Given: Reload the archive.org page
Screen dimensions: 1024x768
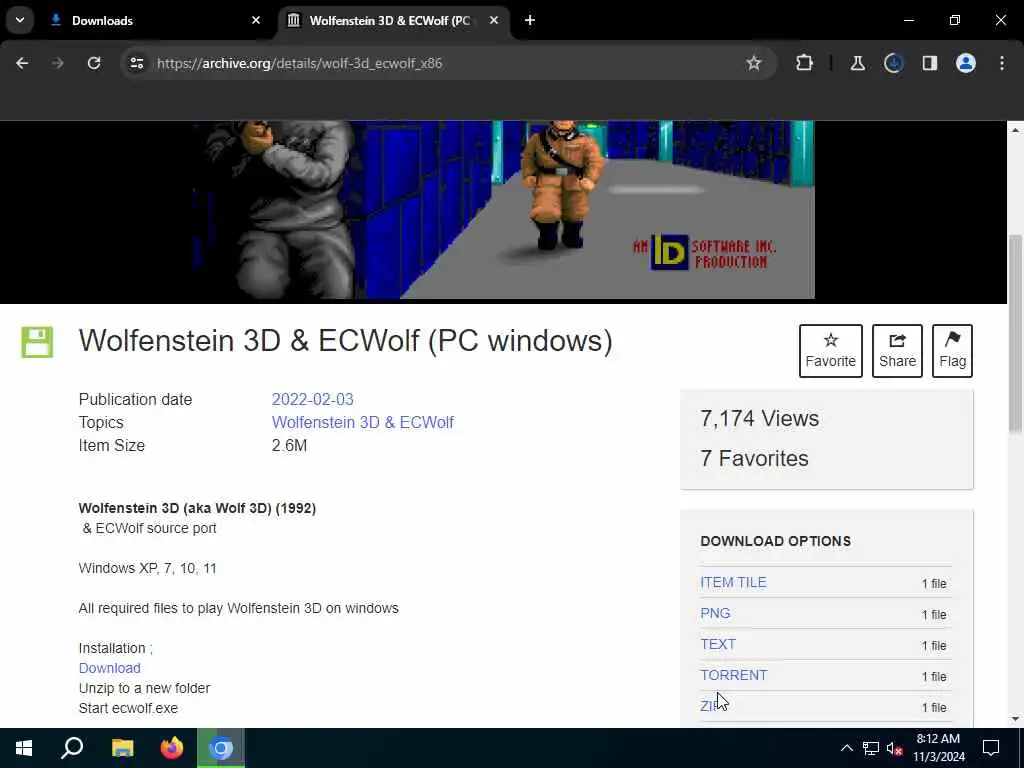Looking at the screenshot, I should (94, 63).
